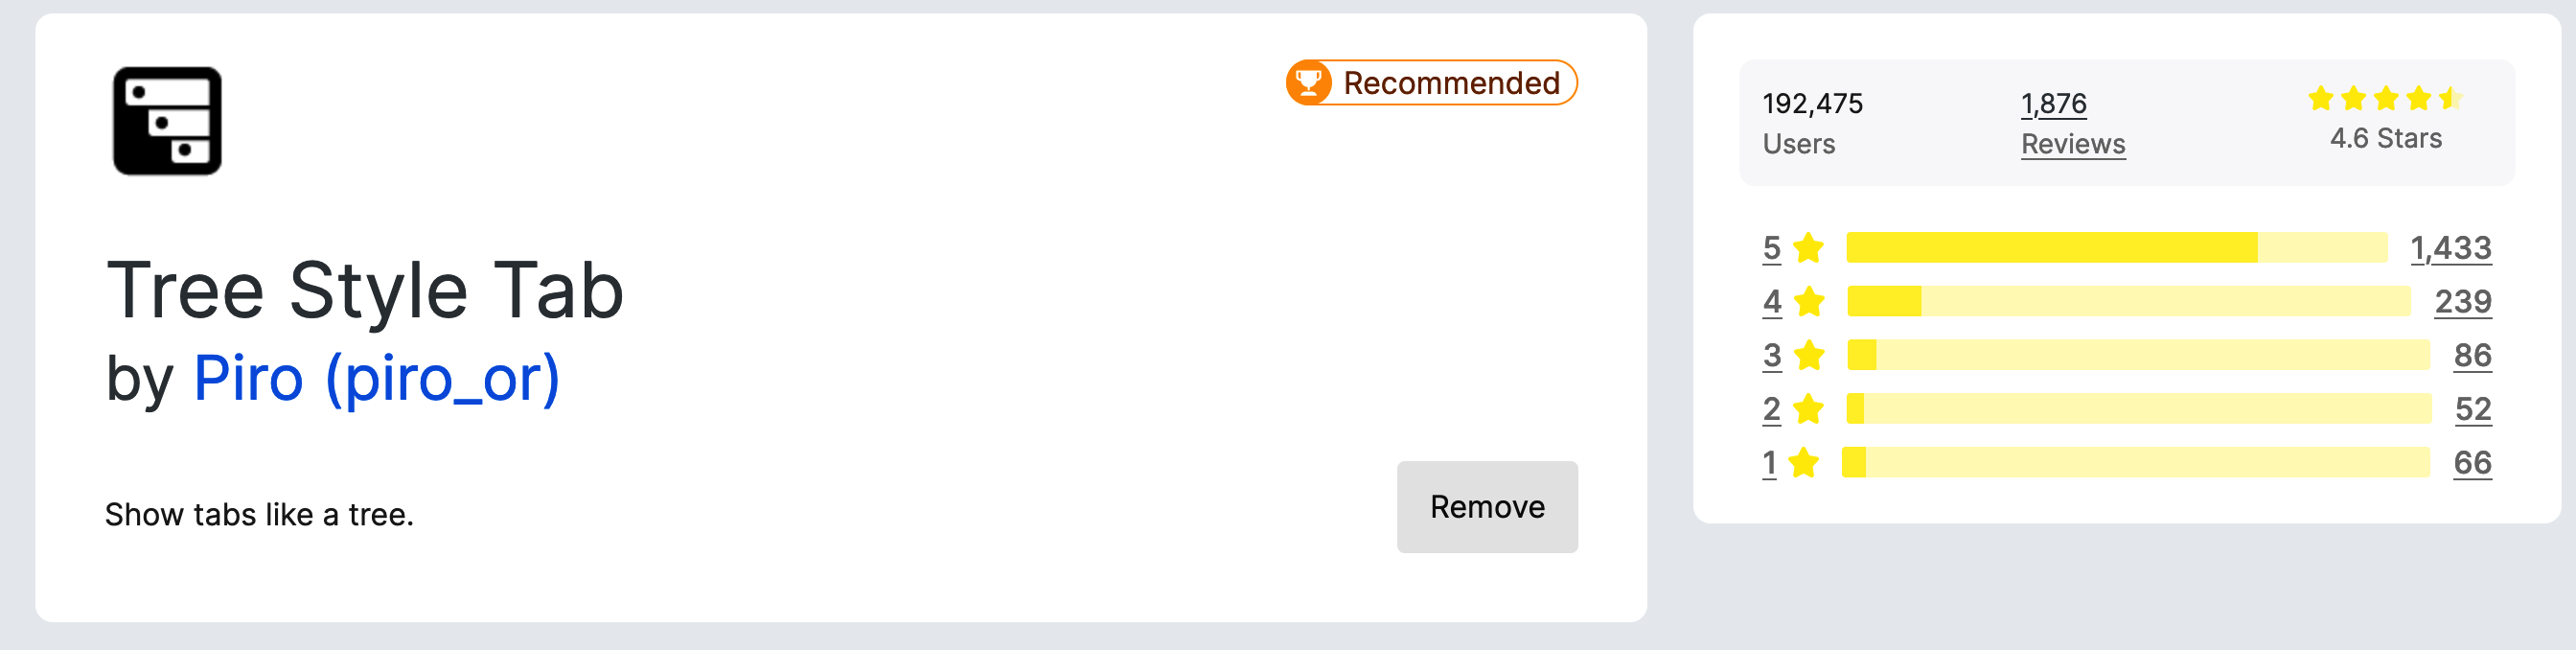Click the number 5 rating filter link
The width and height of the screenshot is (2576, 650).
click(x=1771, y=247)
